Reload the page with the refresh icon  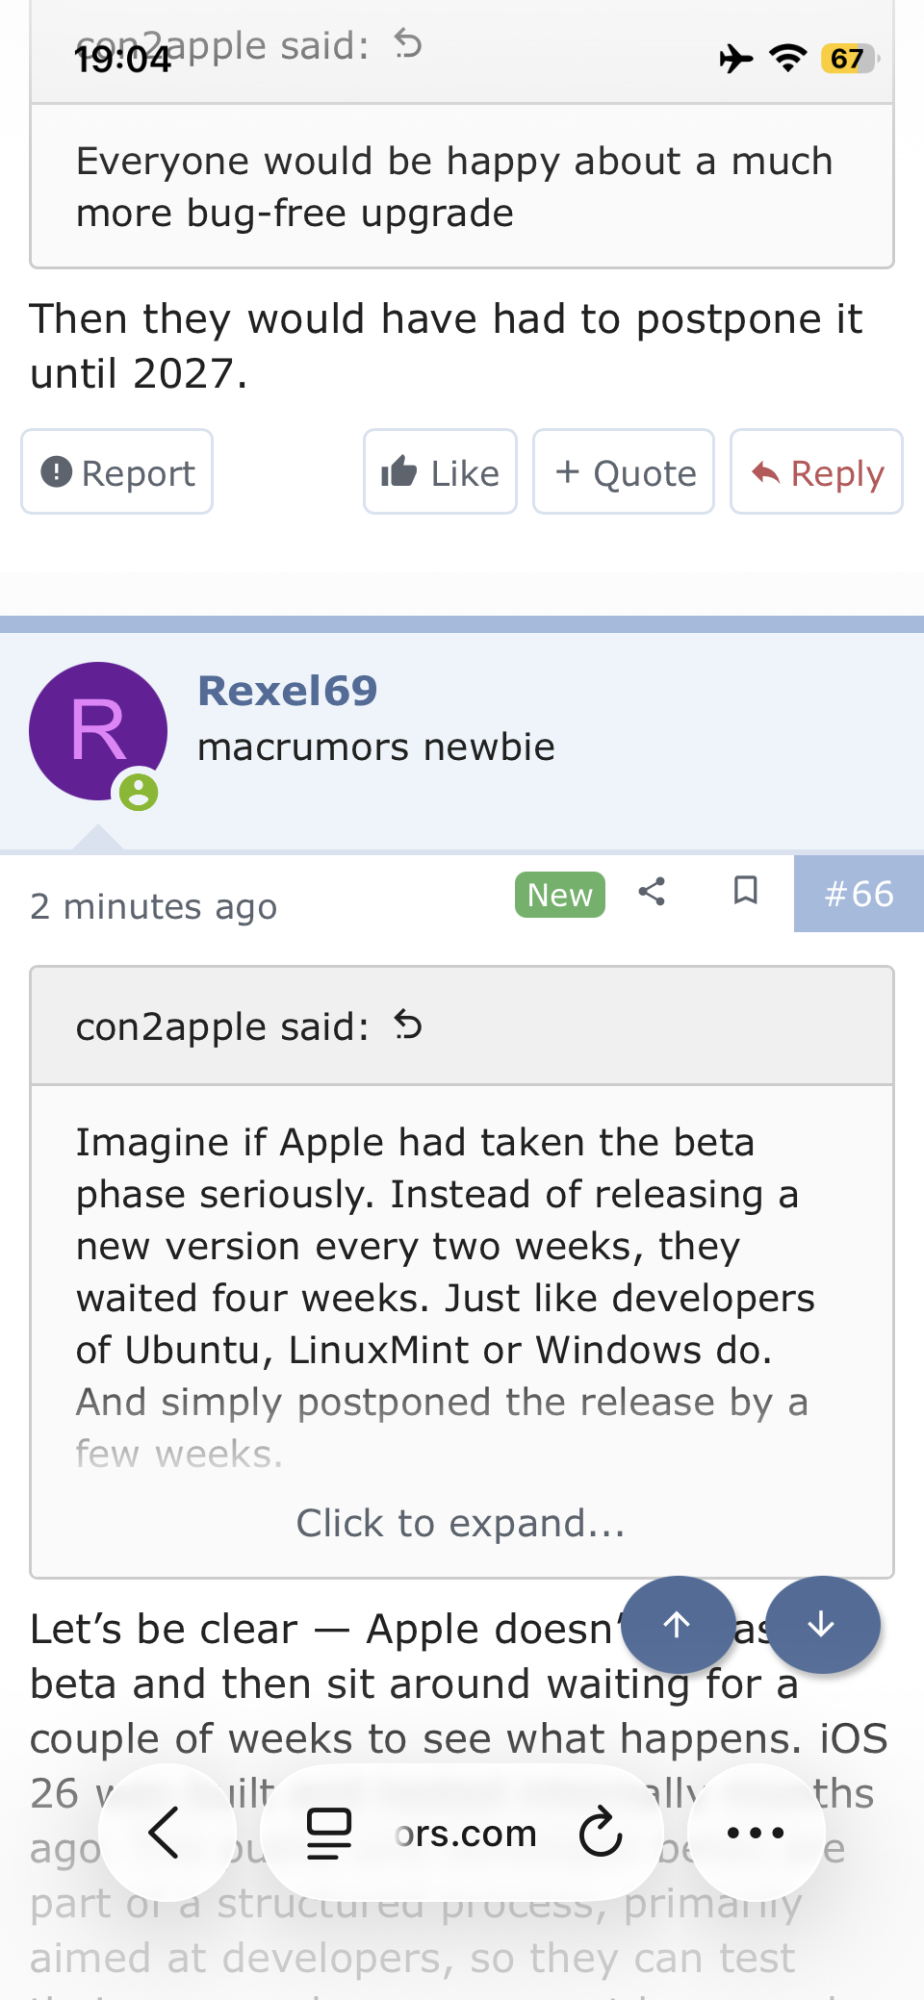(x=600, y=1833)
